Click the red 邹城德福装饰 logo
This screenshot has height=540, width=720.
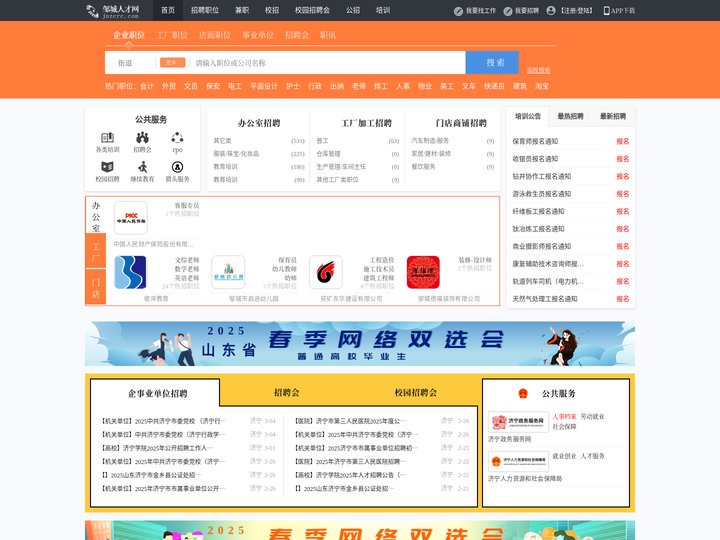pyautogui.click(x=423, y=272)
